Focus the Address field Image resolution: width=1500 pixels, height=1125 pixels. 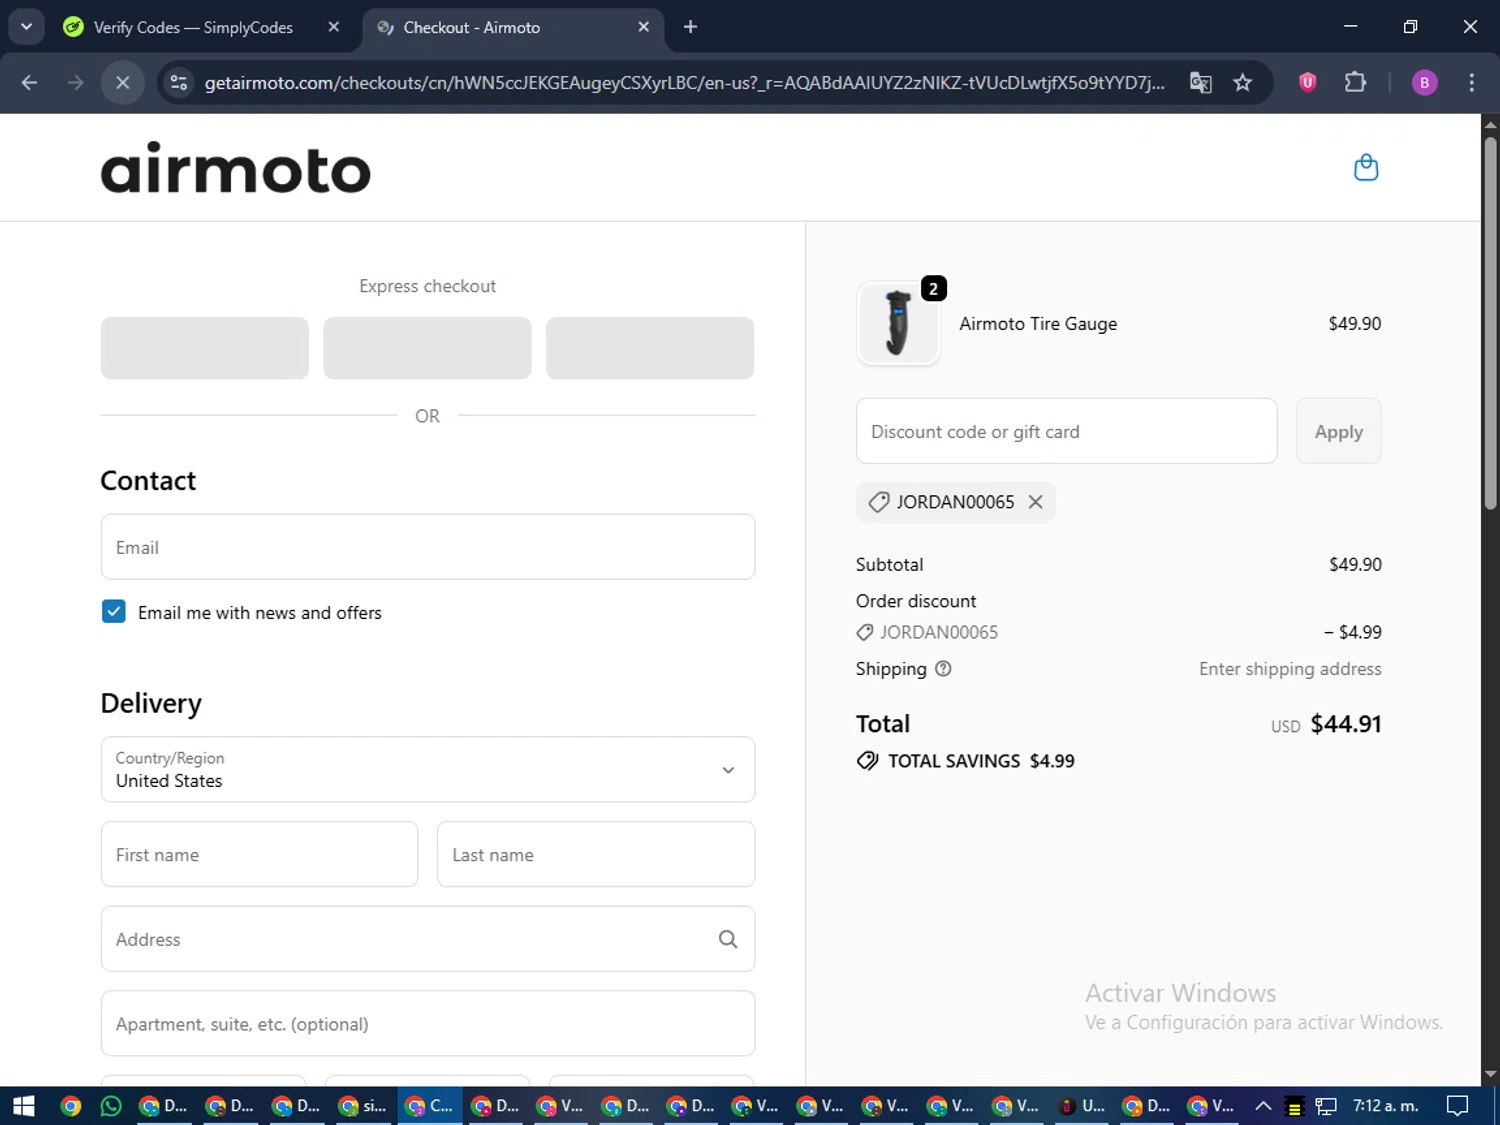click(x=428, y=939)
